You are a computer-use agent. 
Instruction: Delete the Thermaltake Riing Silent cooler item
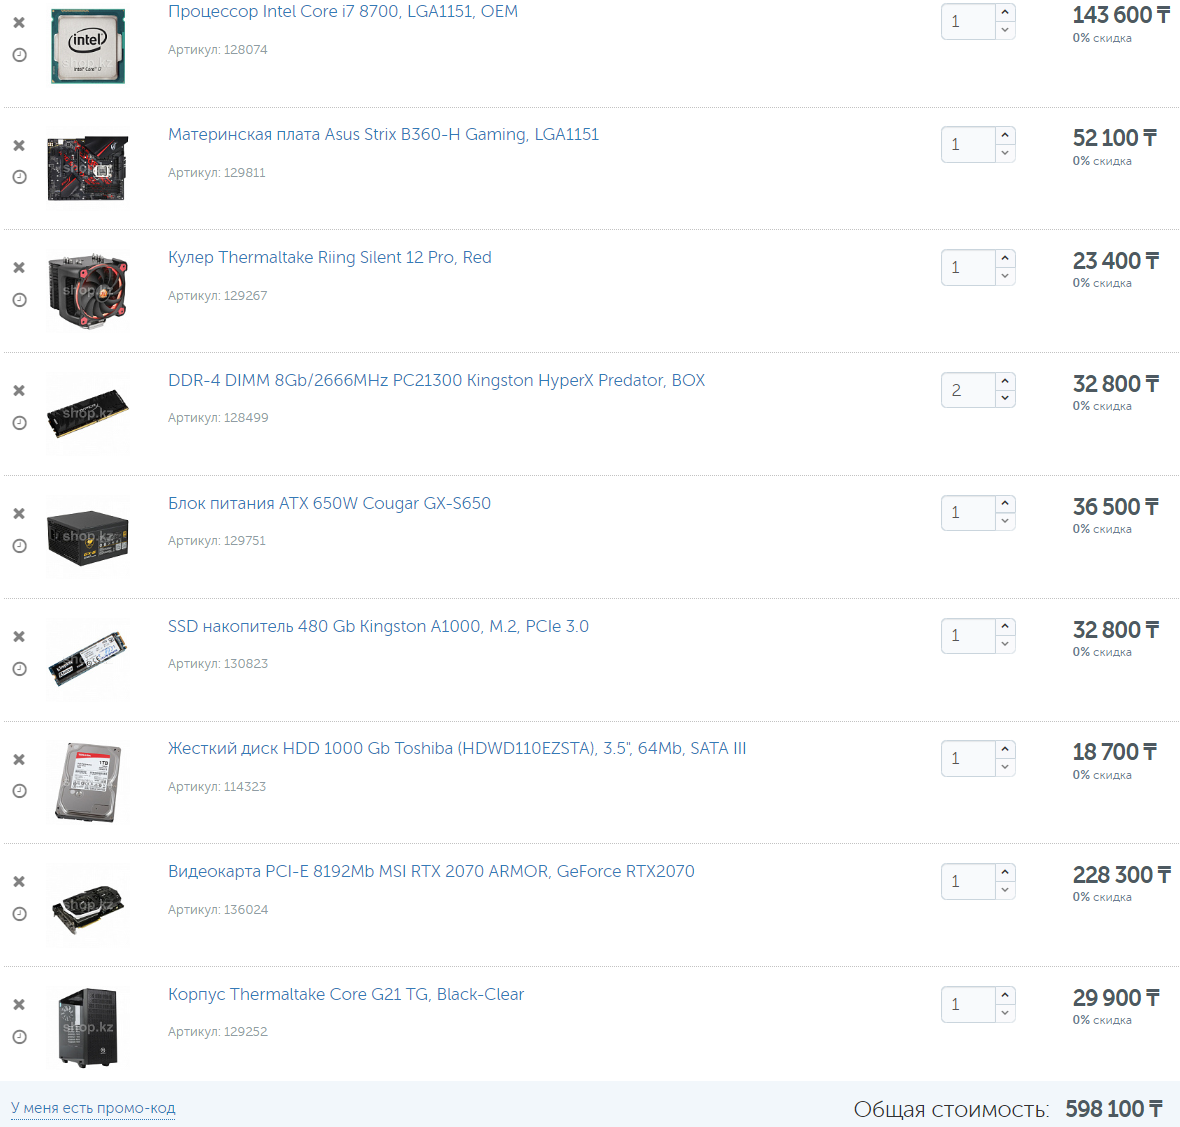click(x=20, y=268)
